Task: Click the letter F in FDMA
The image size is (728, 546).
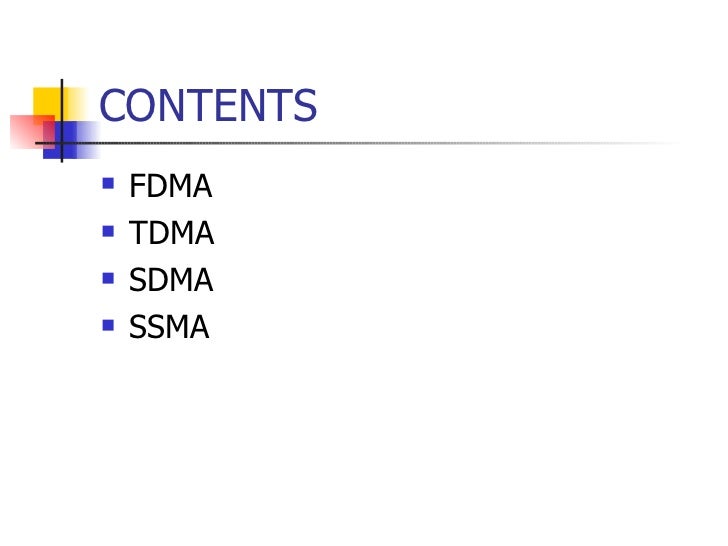Action: (x=137, y=186)
